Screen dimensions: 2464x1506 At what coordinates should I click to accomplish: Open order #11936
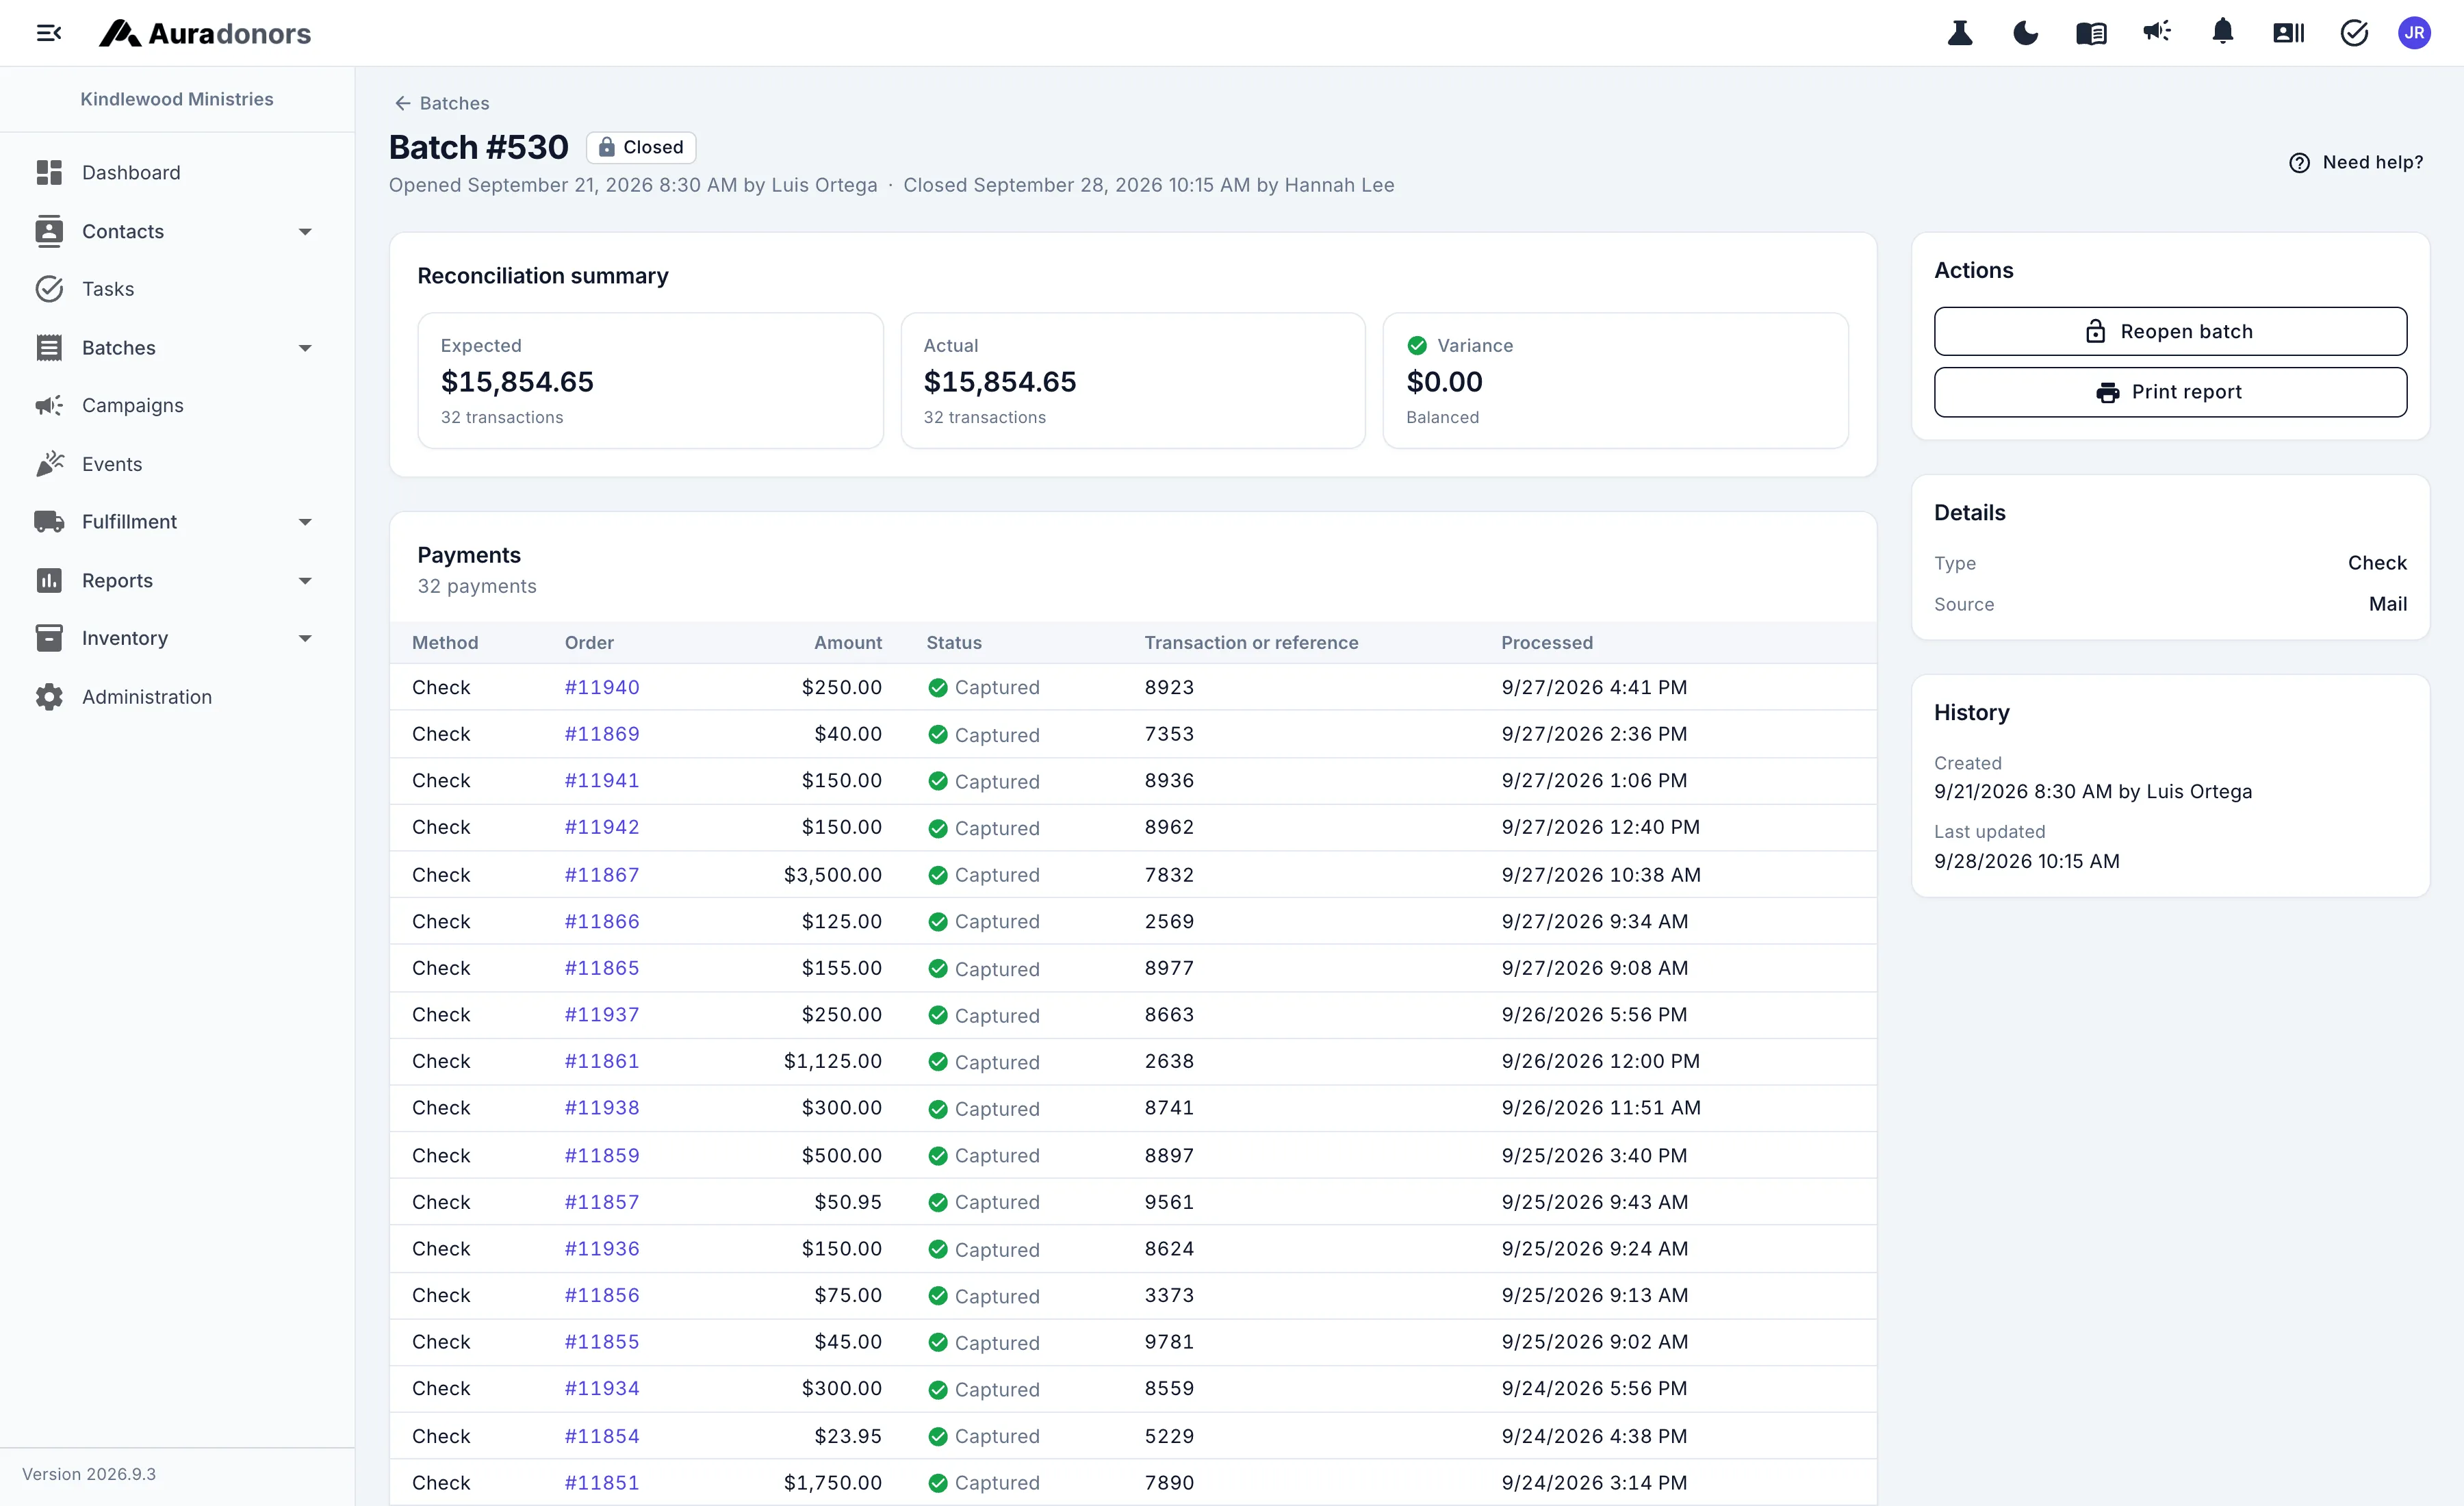(602, 1249)
